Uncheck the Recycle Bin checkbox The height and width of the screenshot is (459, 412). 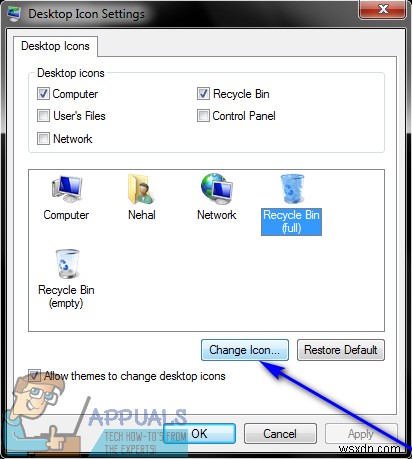coord(203,94)
